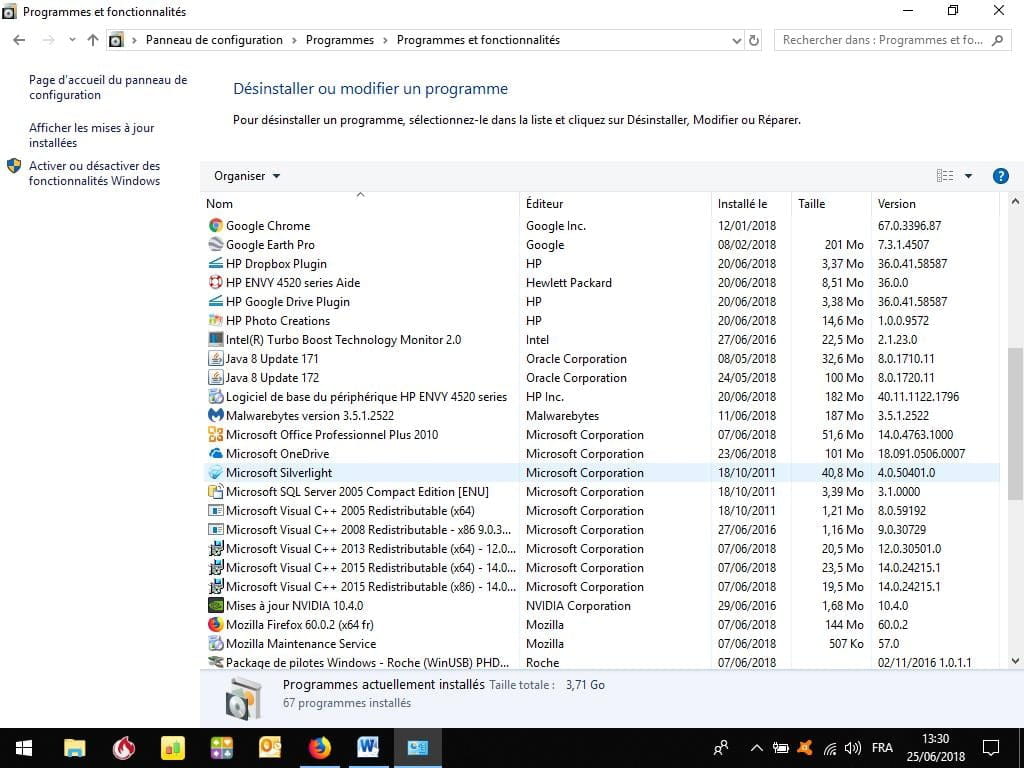Go to Panneau de configuration in breadcrumb
This screenshot has height=768, width=1024.
[214, 40]
